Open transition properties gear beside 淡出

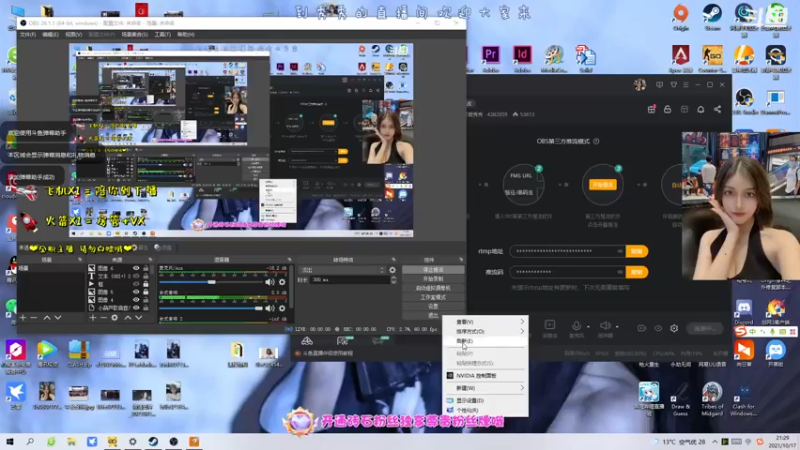[x=392, y=270]
